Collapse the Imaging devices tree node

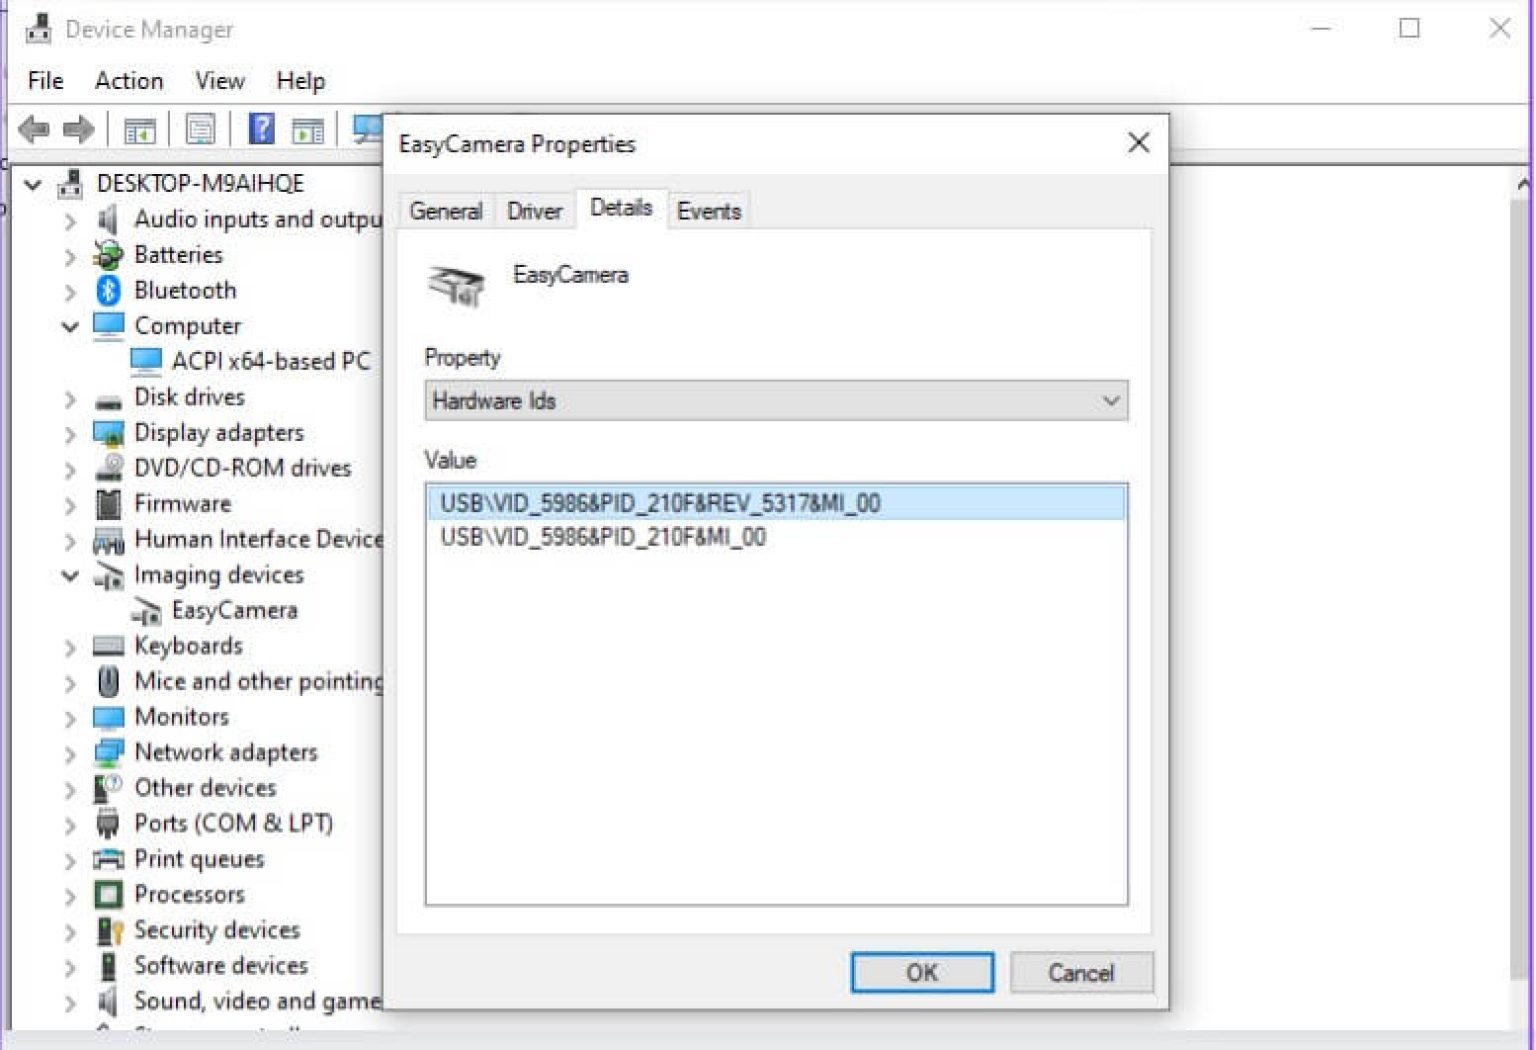tap(68, 575)
